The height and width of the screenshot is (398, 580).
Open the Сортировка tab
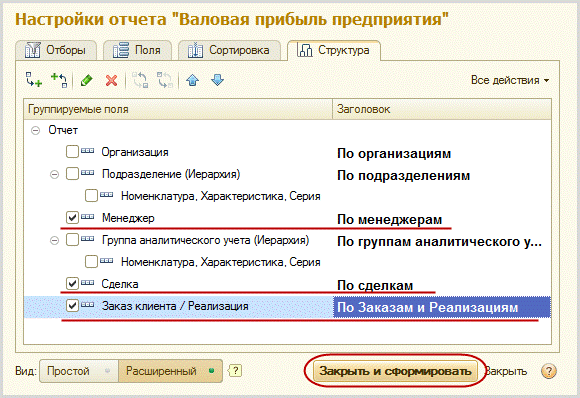click(x=229, y=50)
